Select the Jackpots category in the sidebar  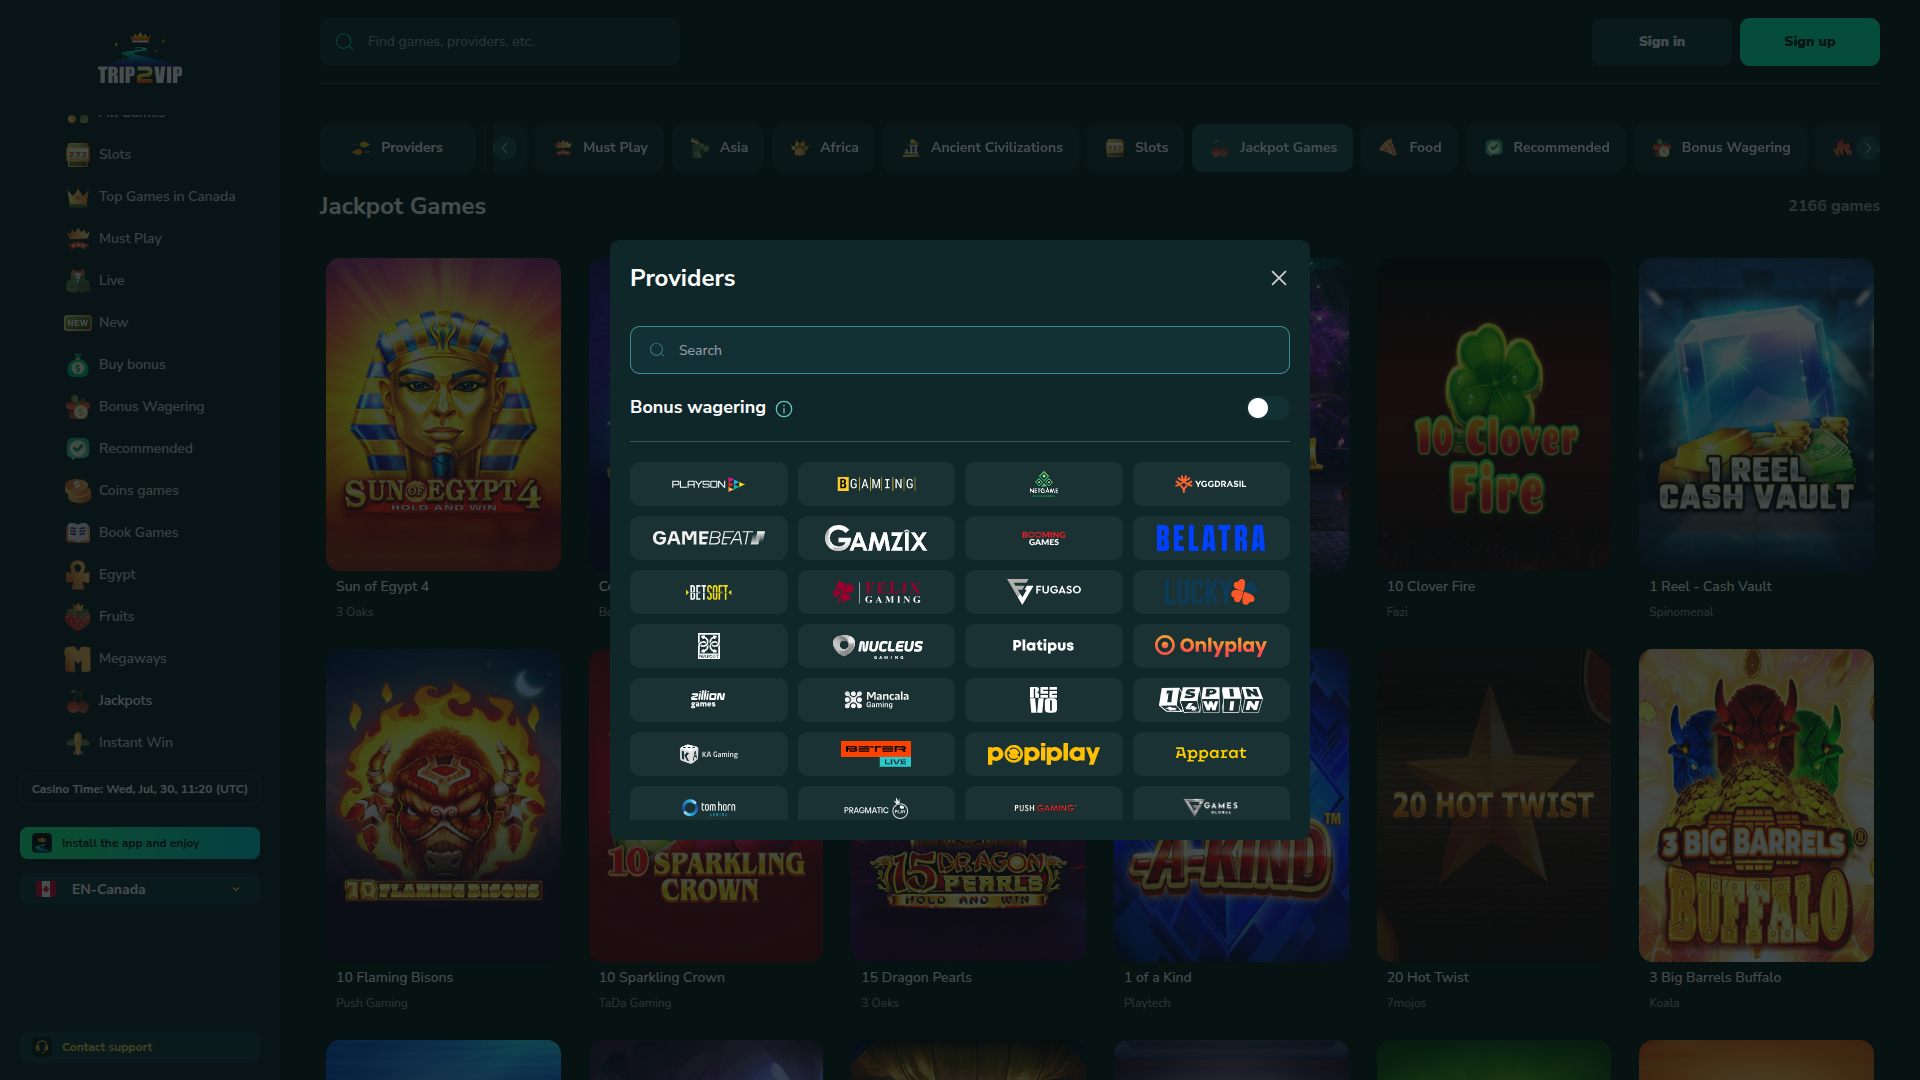[124, 700]
